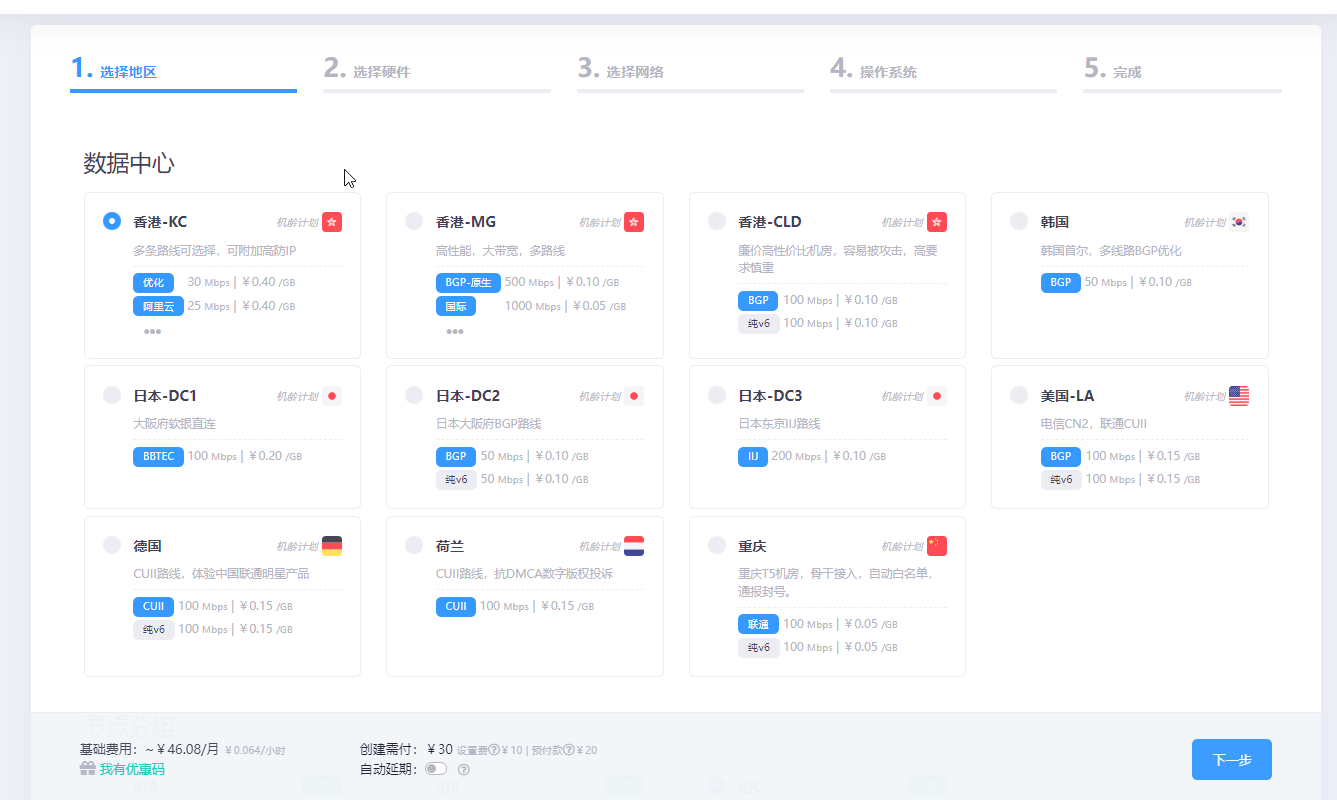Switch to step 4 操作系统 tab
Image resolution: width=1337 pixels, height=800 pixels.
point(888,72)
